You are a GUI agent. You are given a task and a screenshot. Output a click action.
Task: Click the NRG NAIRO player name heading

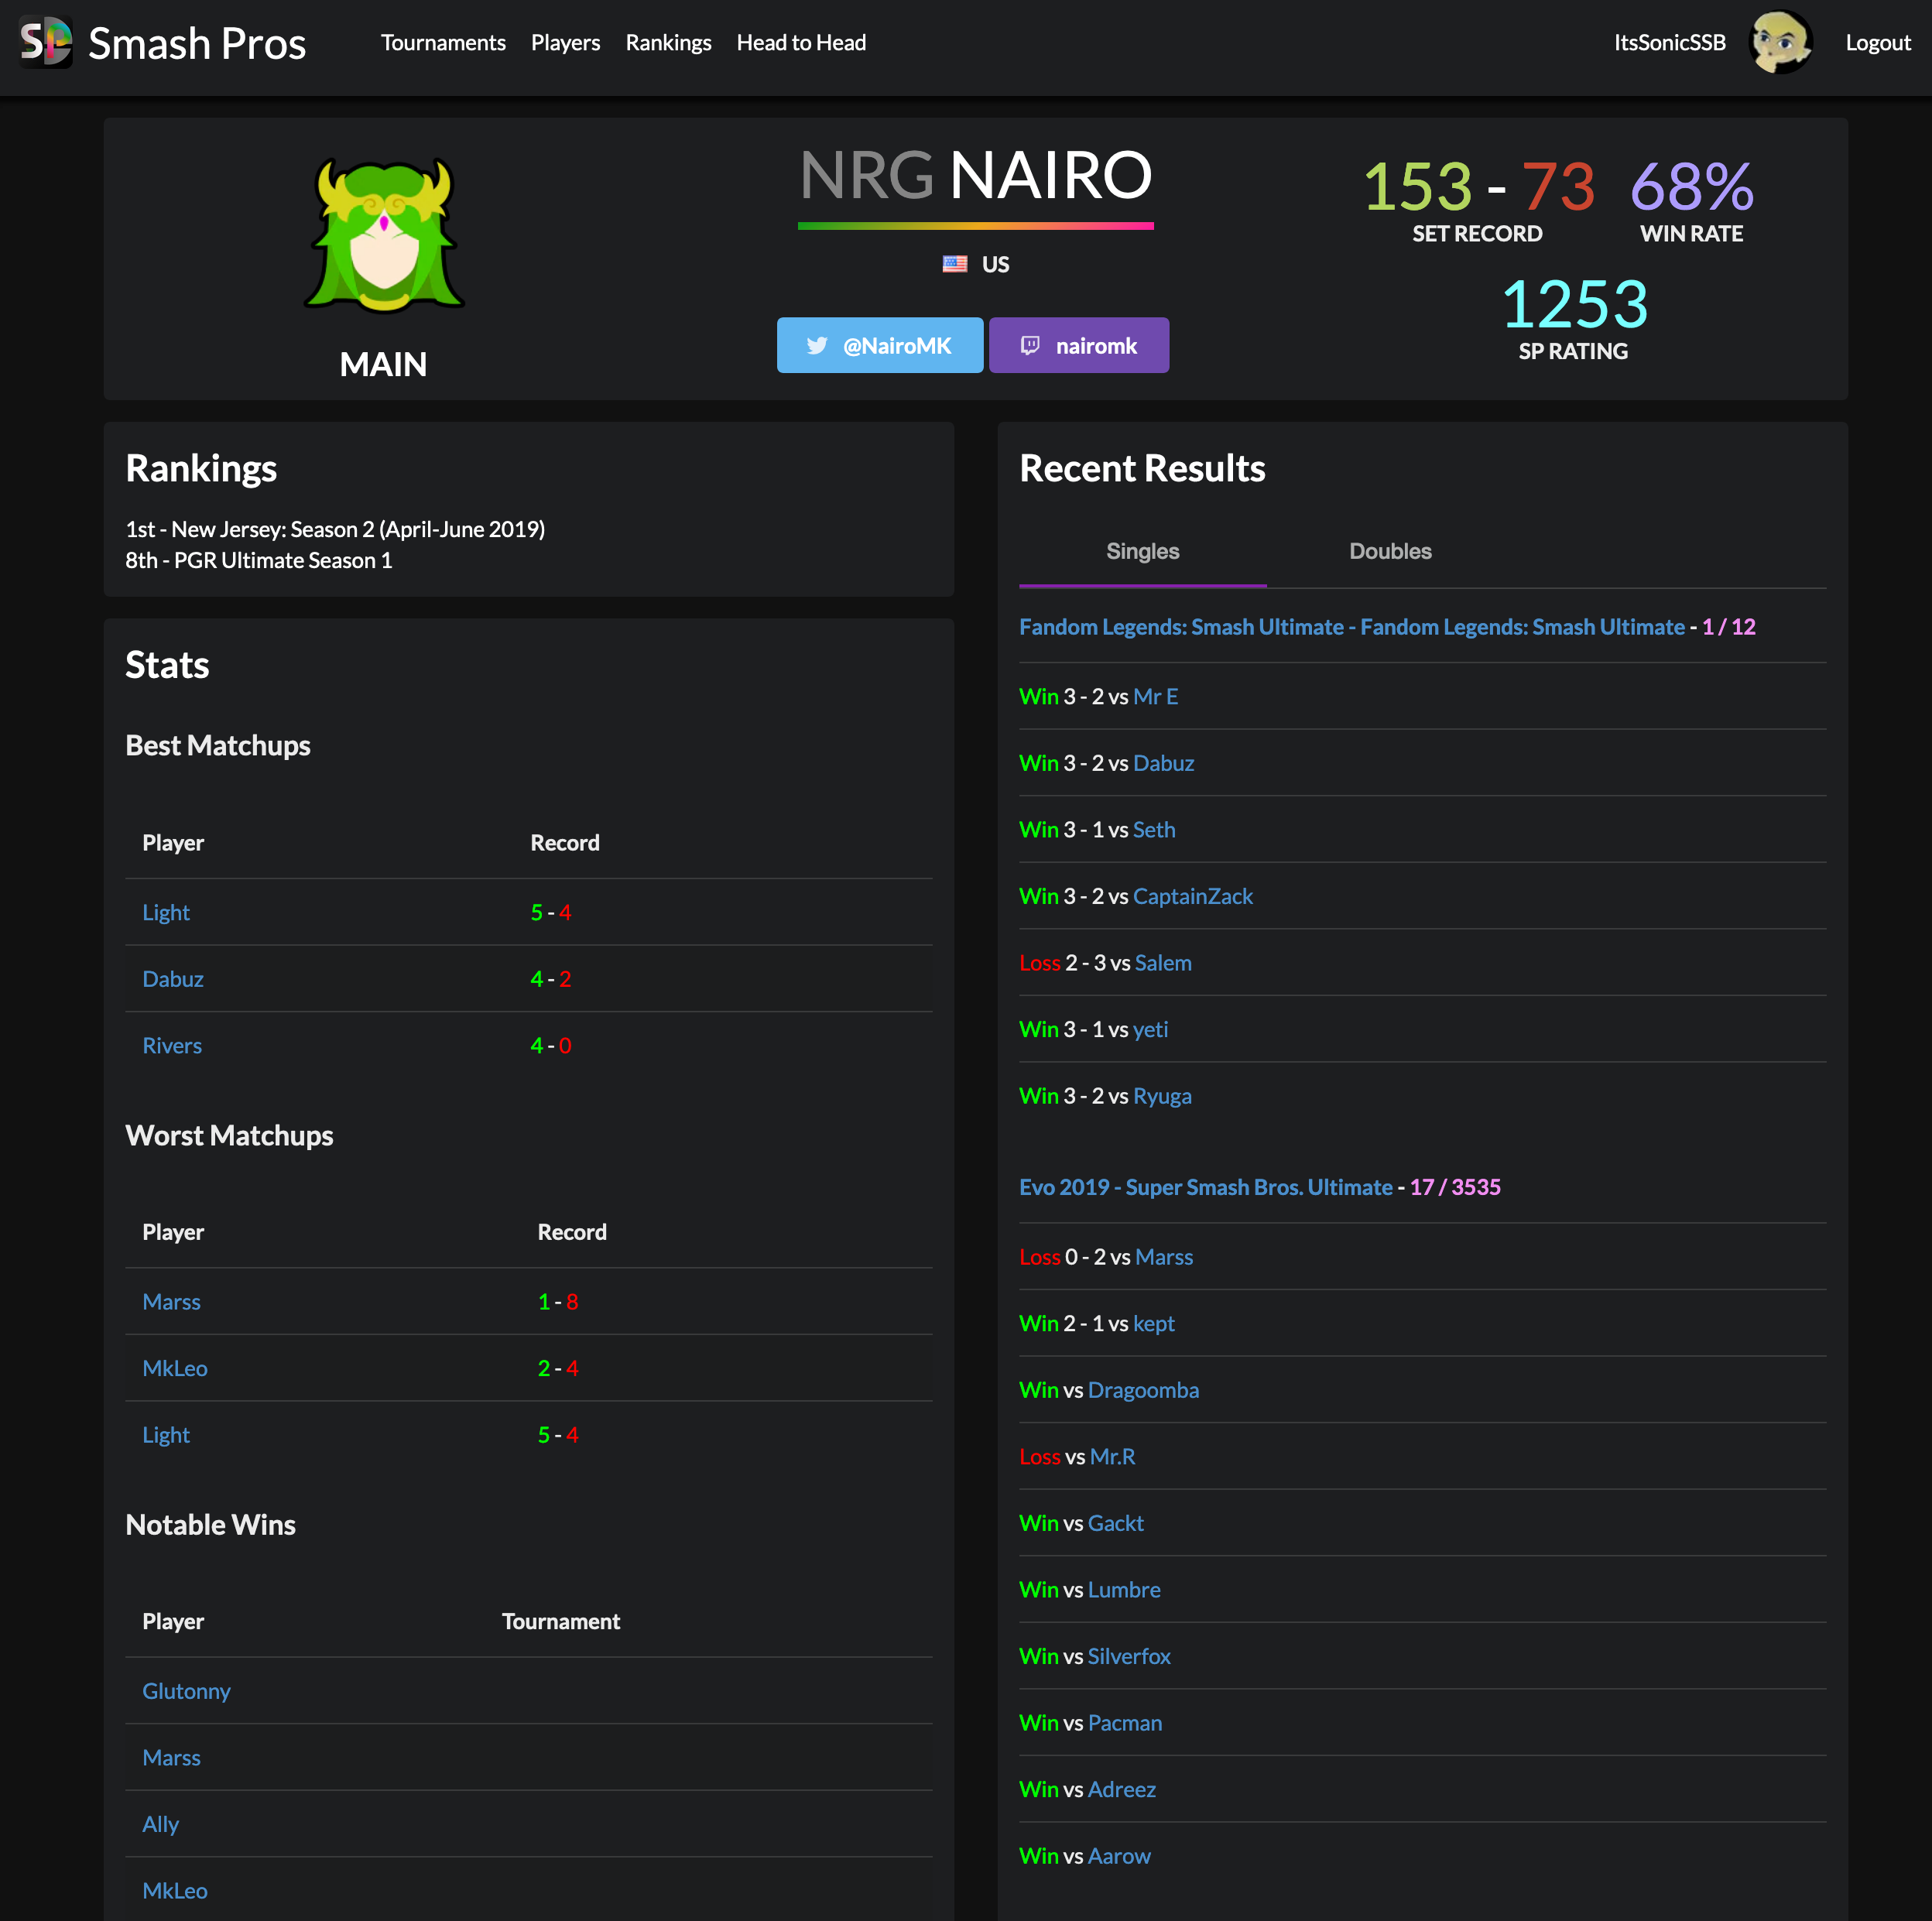tap(976, 176)
